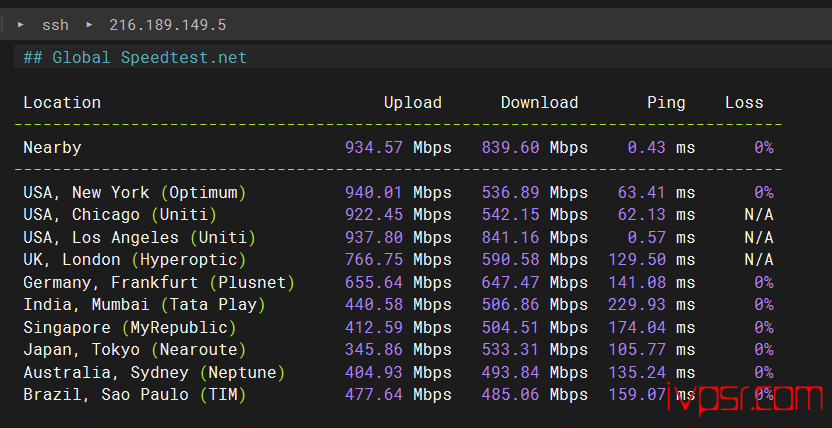Click the USA, Chicago (Uniti) row
Image resolution: width=832 pixels, height=428 pixels.
point(120,214)
